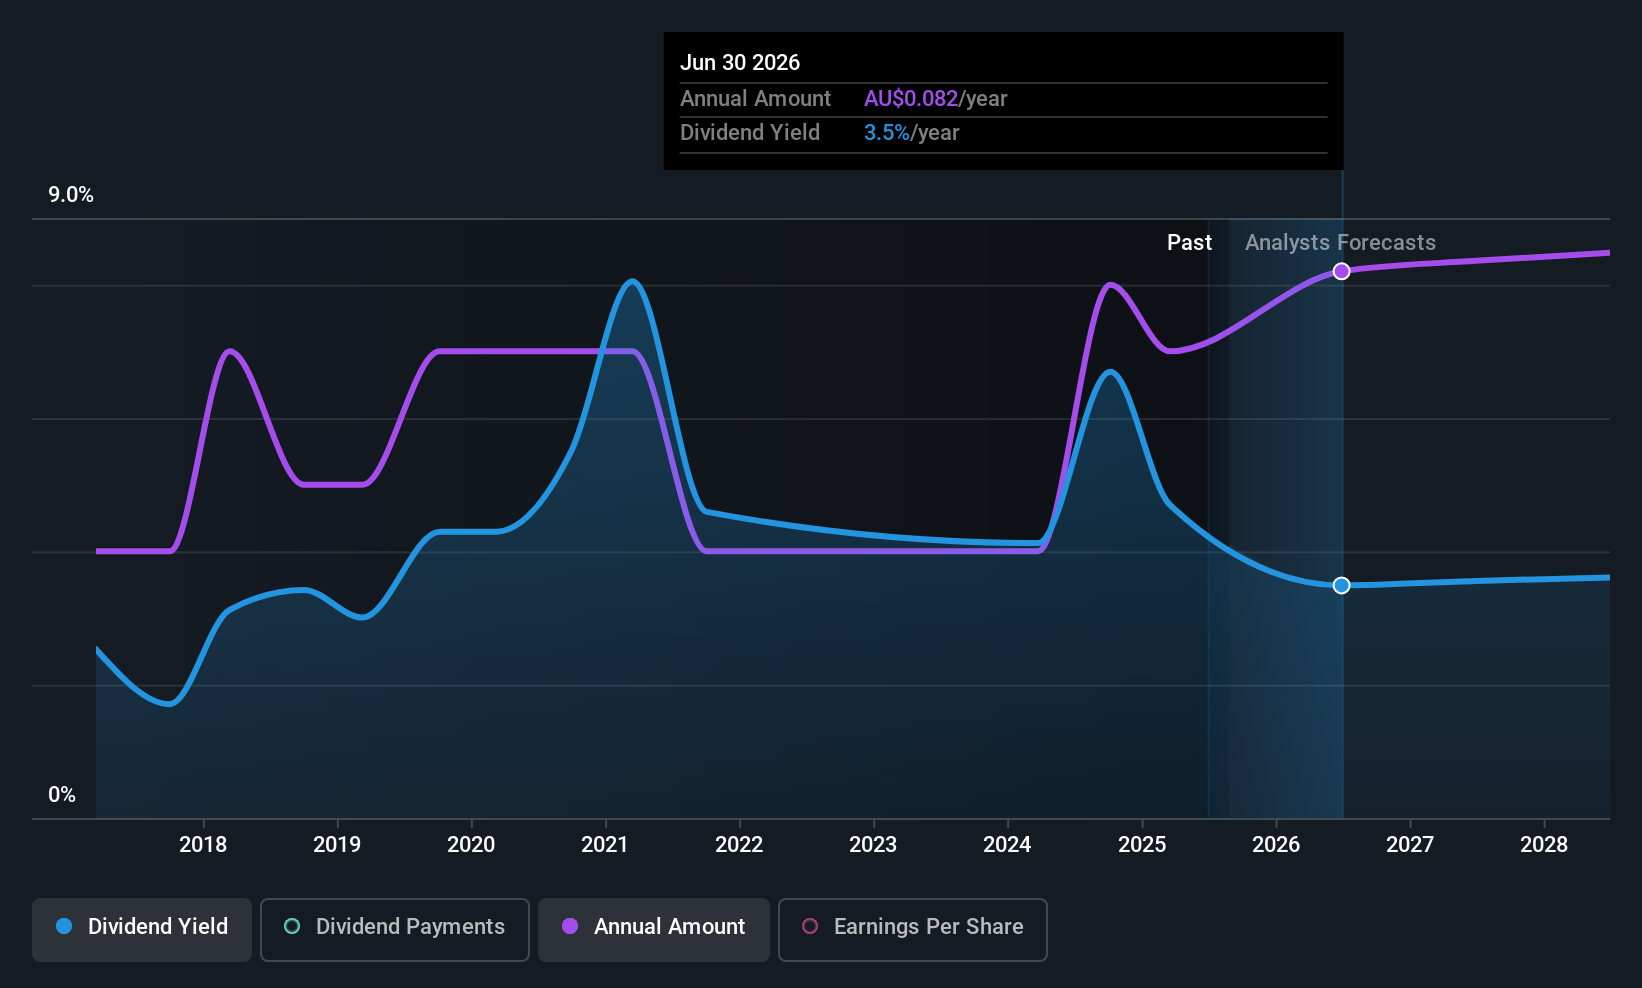1642x988 pixels.
Task: Click the 2018 x-axis label
Action: 203,845
